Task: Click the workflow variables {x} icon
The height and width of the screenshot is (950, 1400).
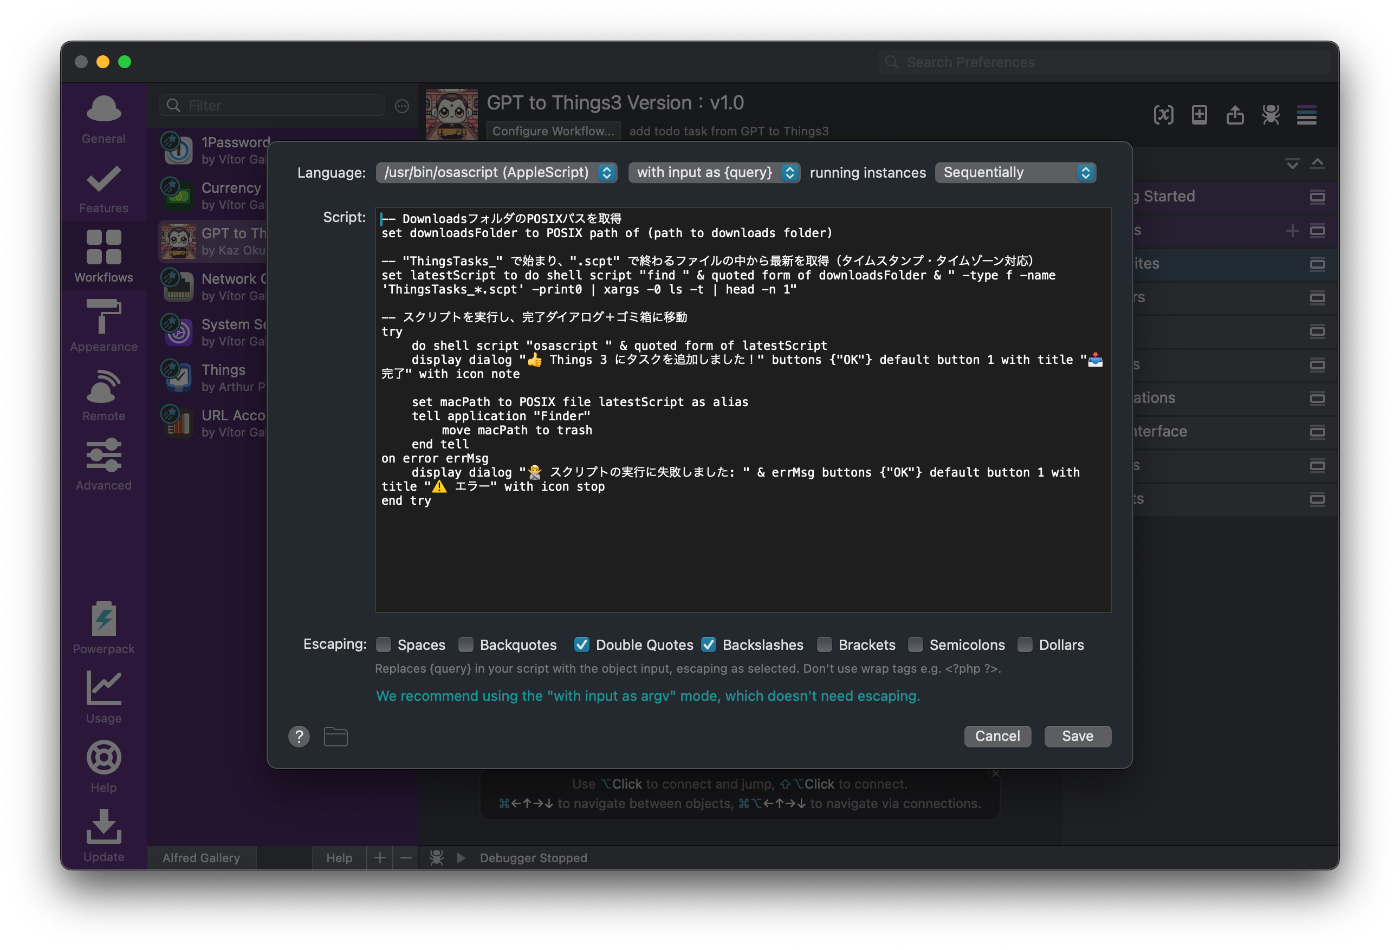Action: coord(1164,115)
